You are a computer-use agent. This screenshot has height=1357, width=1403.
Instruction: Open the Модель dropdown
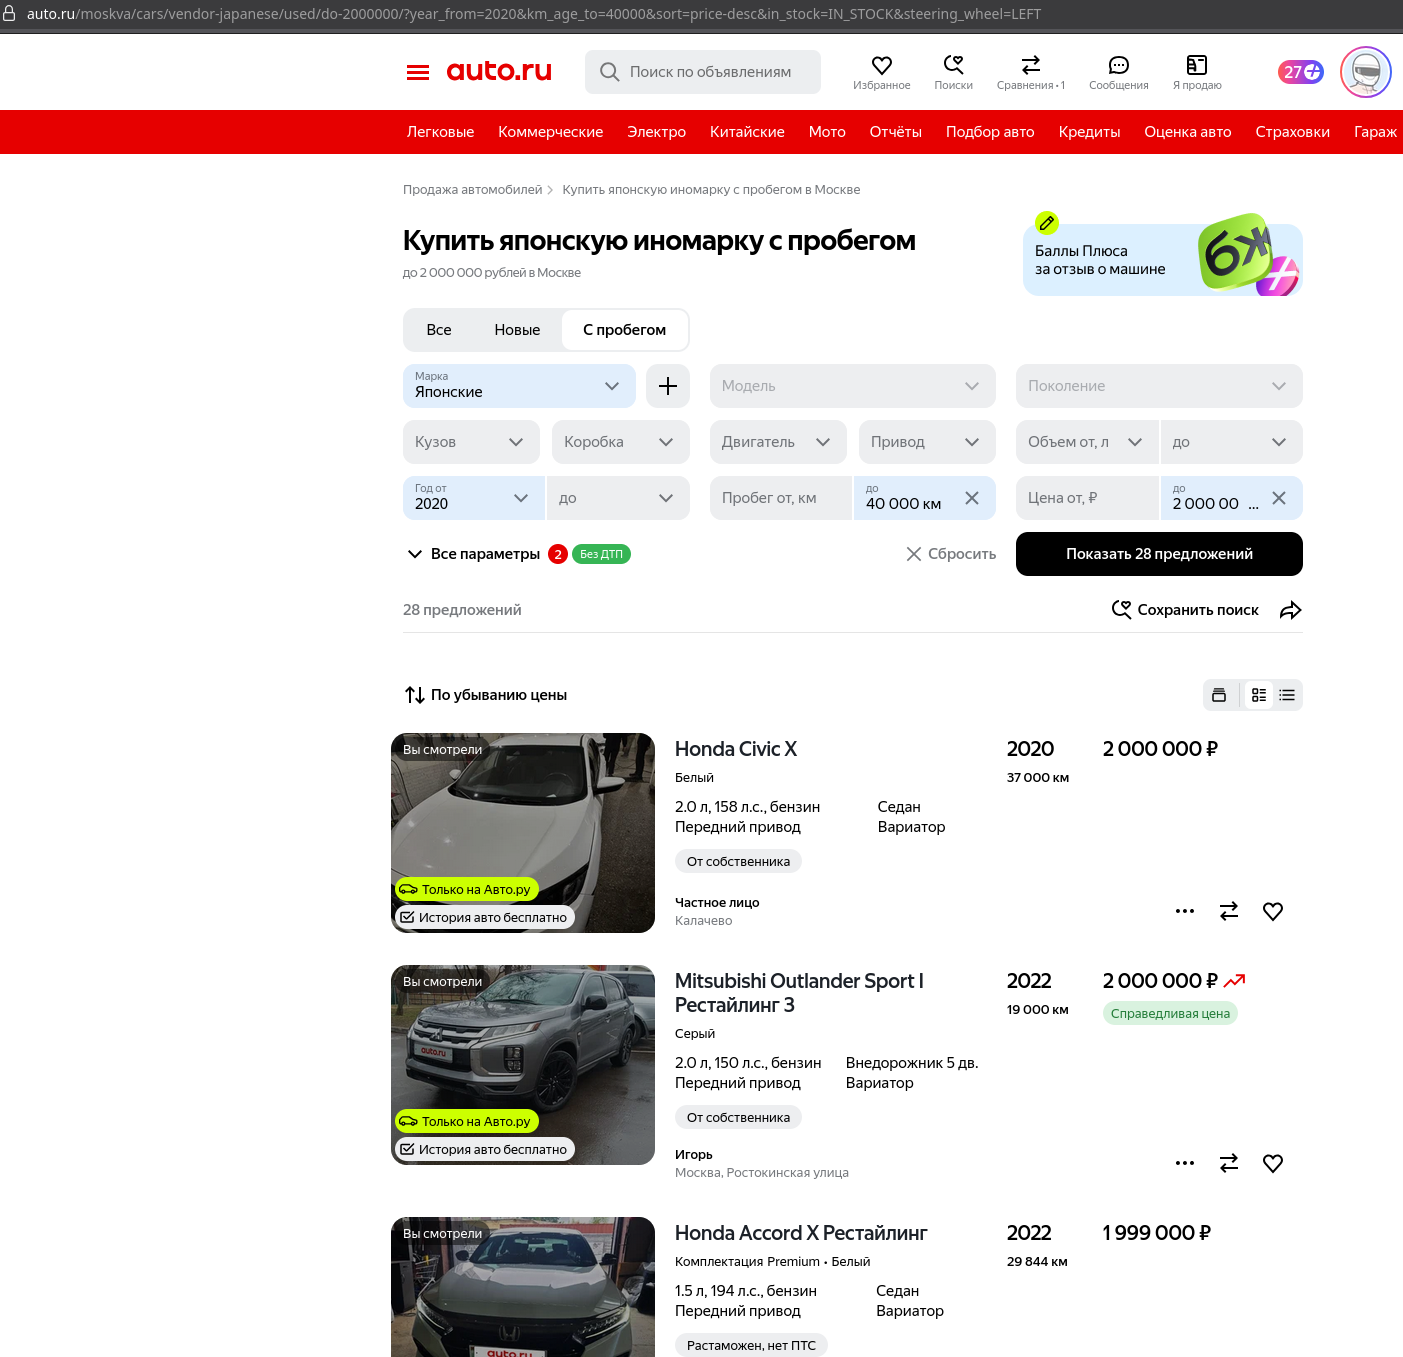click(x=853, y=386)
